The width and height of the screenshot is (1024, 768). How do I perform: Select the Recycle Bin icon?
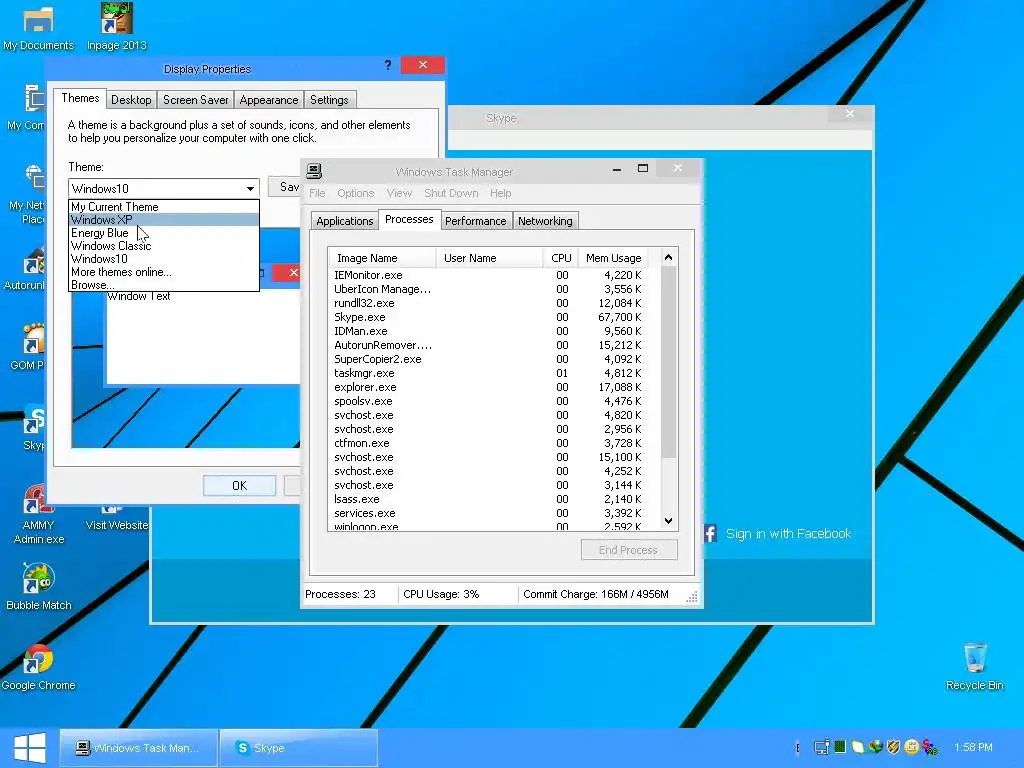click(974, 667)
